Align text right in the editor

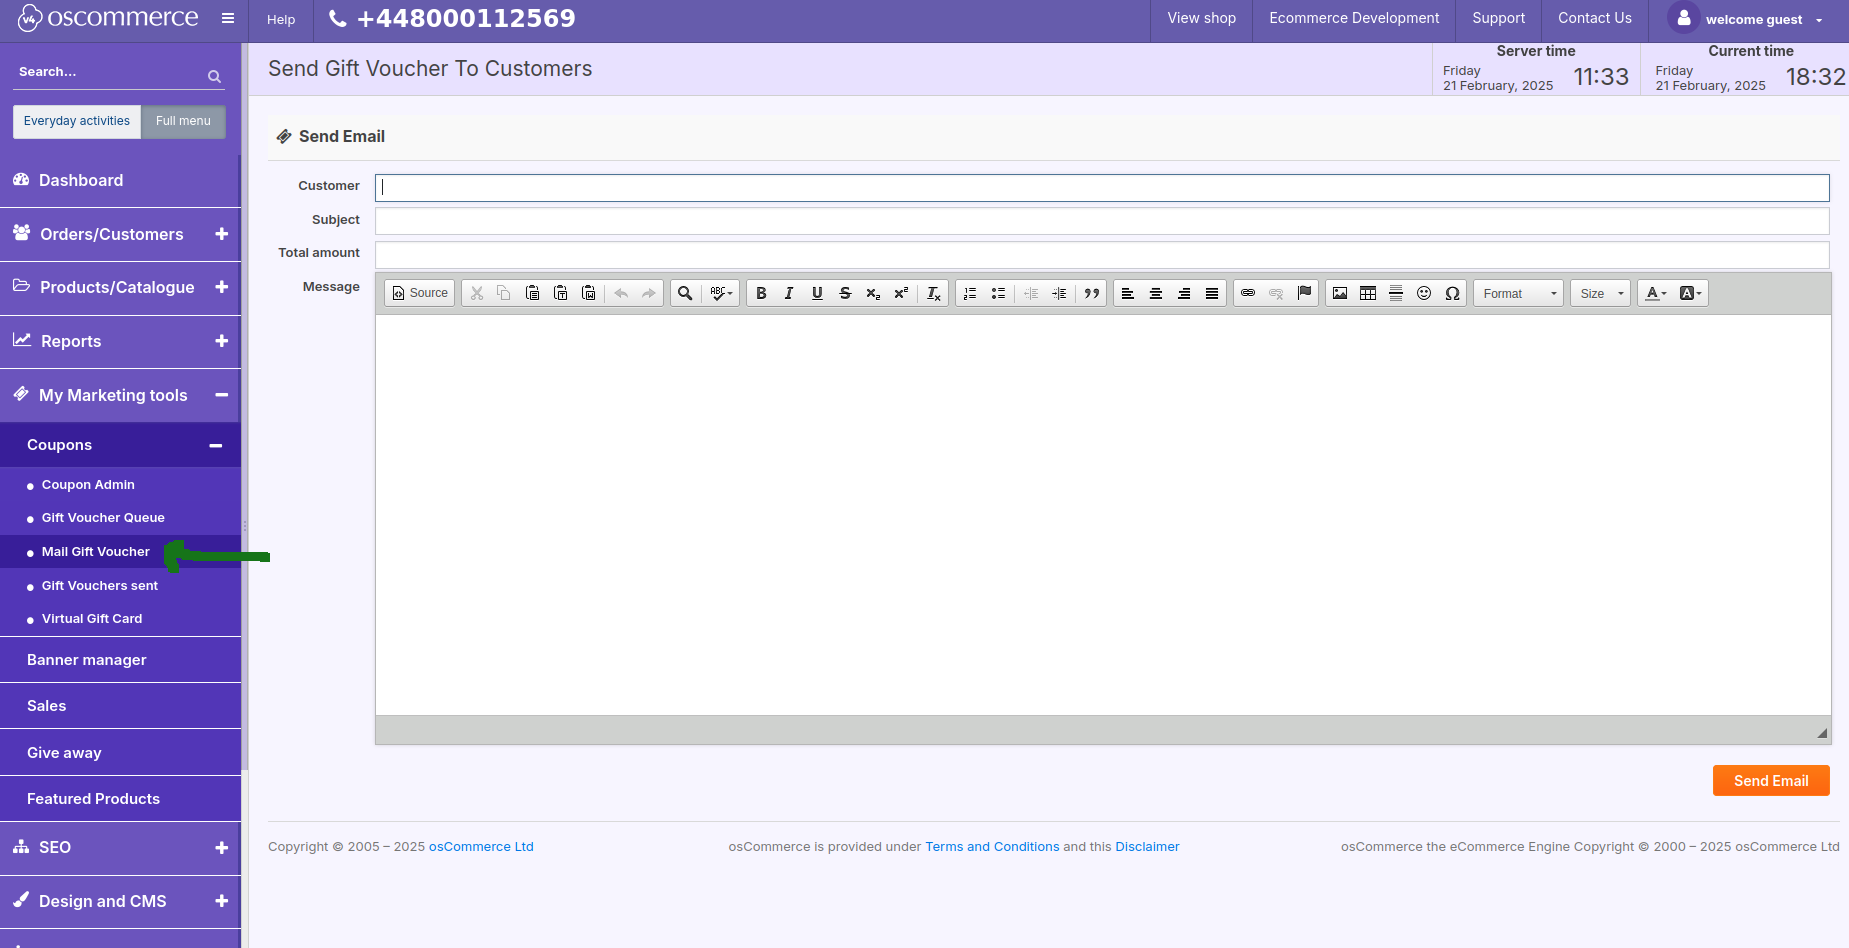[1184, 293]
